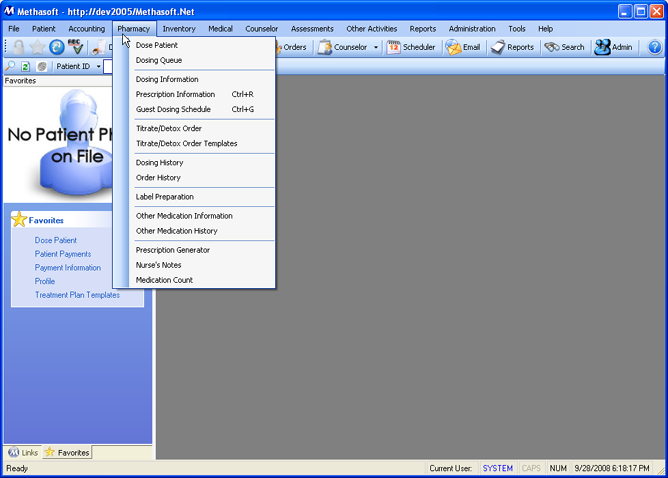
Task: Click the date and time in status bar
Action: coord(612,468)
